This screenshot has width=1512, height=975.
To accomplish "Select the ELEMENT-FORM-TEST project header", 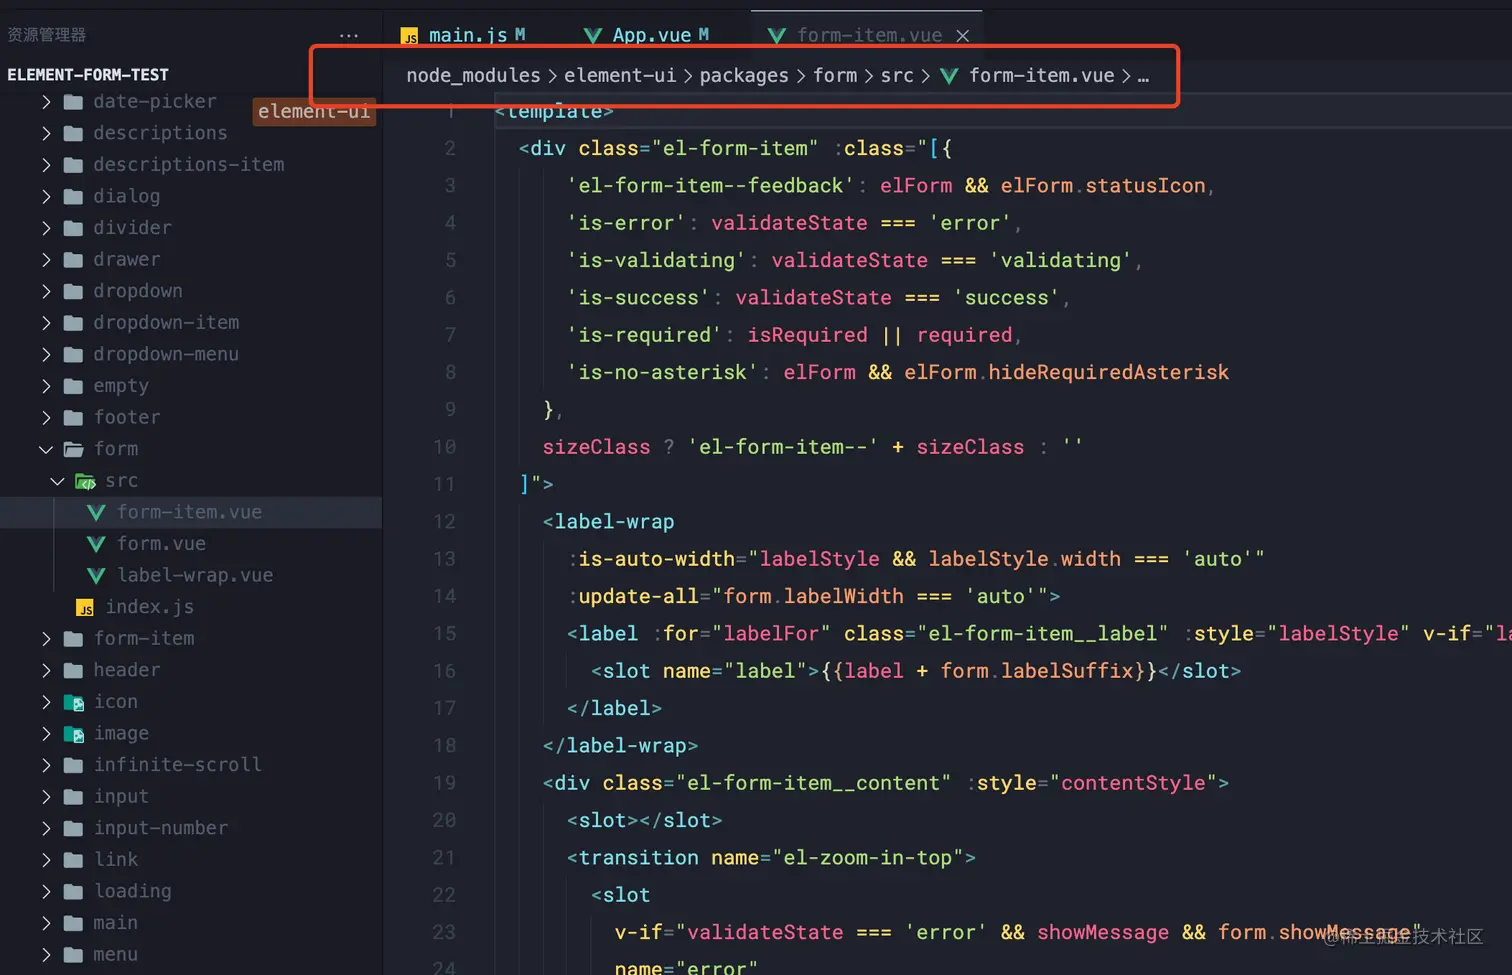I will (x=88, y=75).
